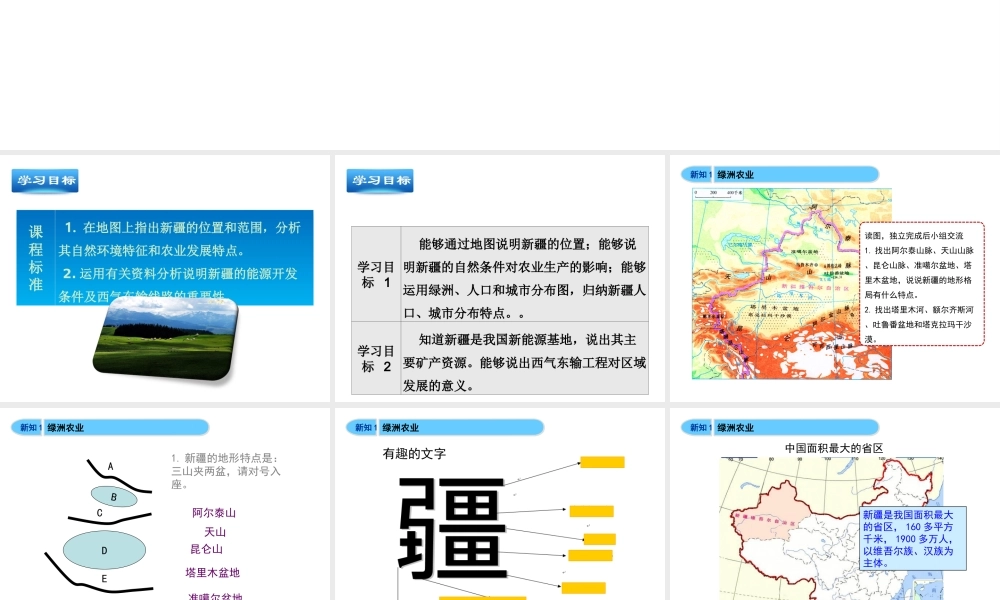Click the blue box reading 新疆是我国面积最大的省区
The image size is (1000, 600).
pos(913,538)
